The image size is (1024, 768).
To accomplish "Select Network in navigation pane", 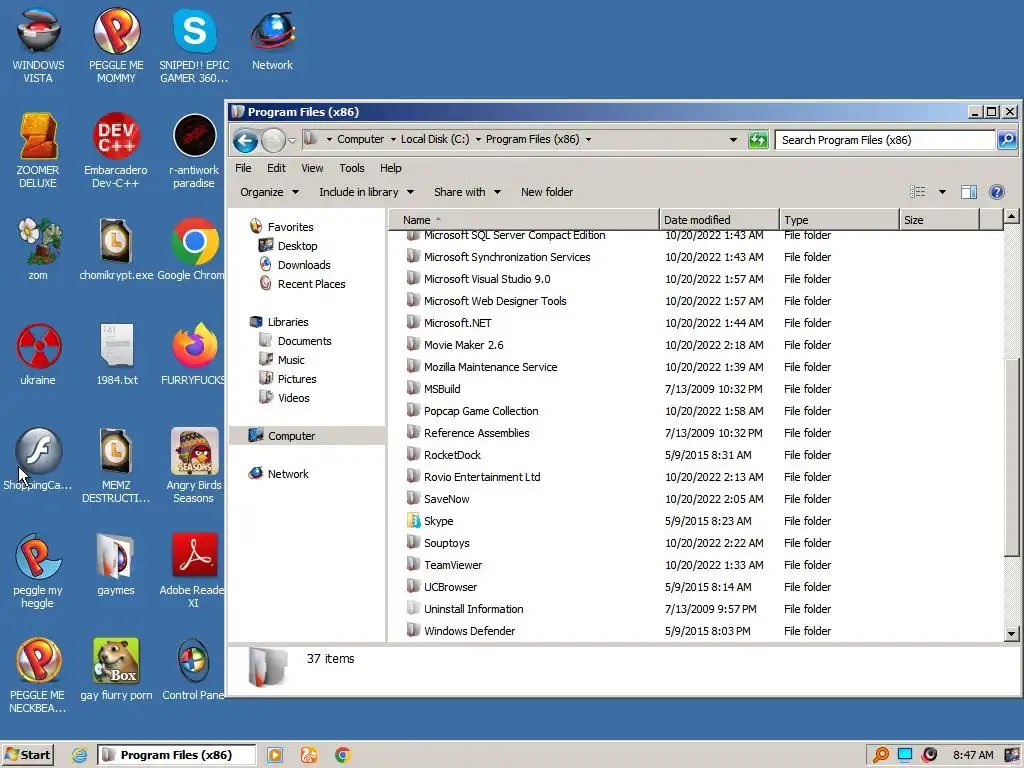I will pos(288,474).
